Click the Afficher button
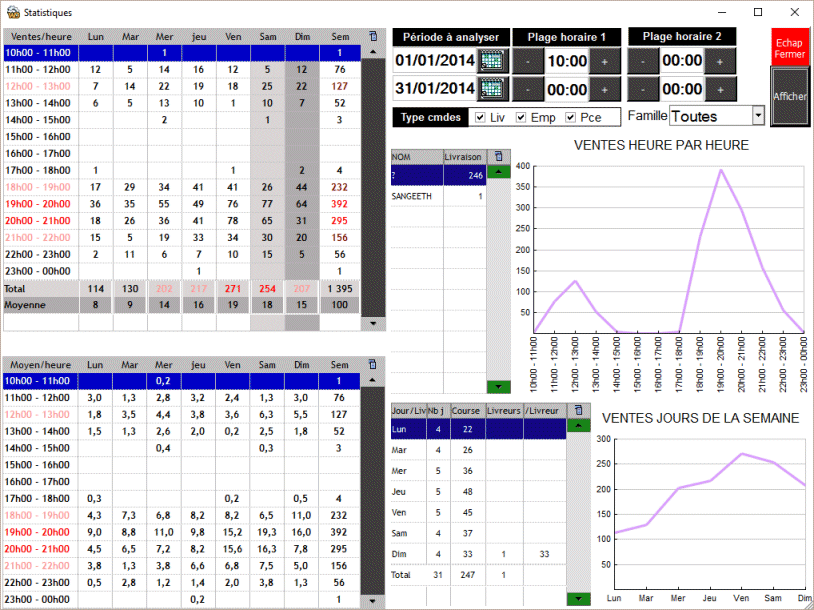 pyautogui.click(x=789, y=97)
